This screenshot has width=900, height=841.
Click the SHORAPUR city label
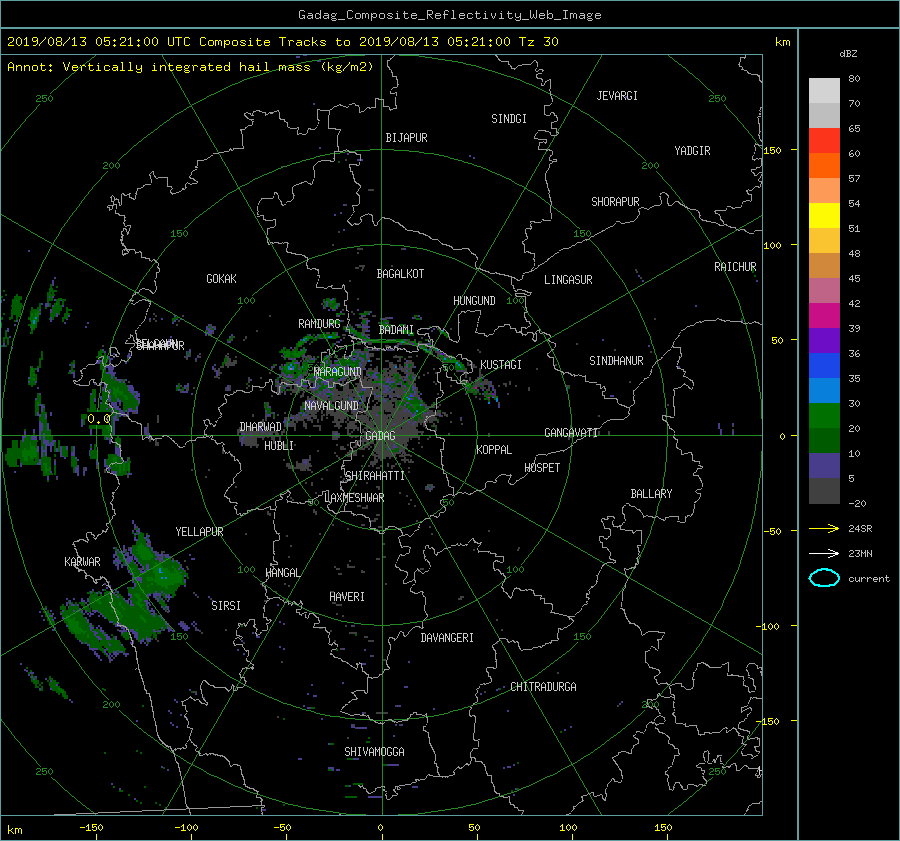[x=615, y=202]
